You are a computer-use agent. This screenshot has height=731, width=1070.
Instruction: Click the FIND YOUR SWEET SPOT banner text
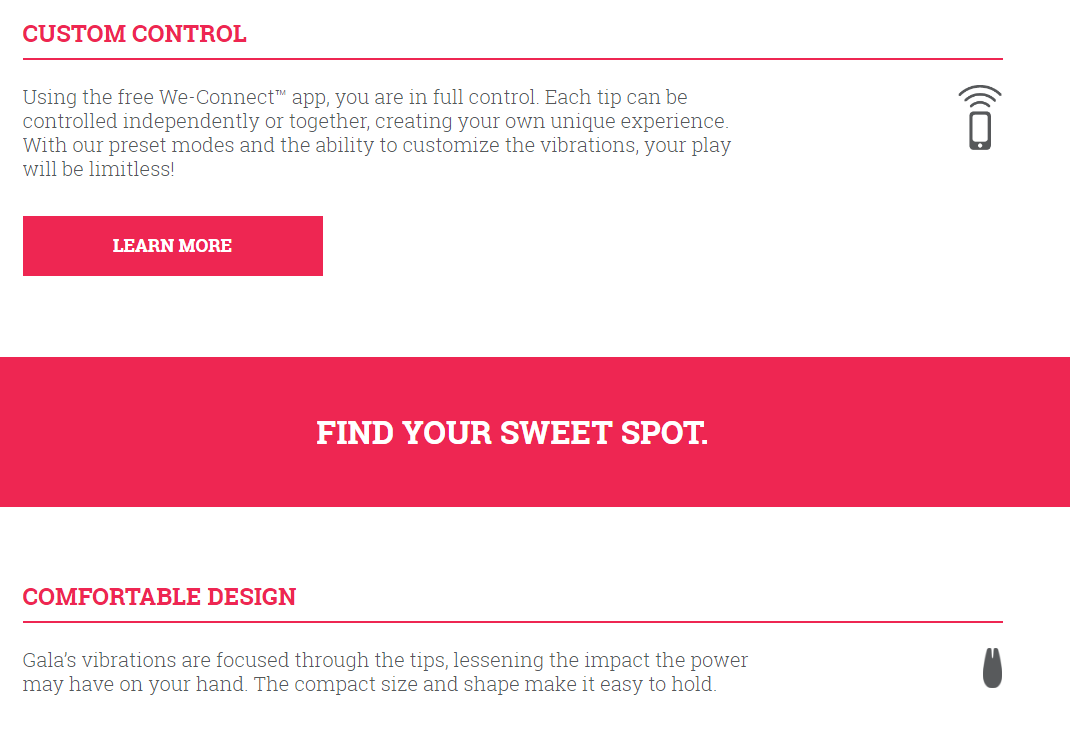(512, 433)
